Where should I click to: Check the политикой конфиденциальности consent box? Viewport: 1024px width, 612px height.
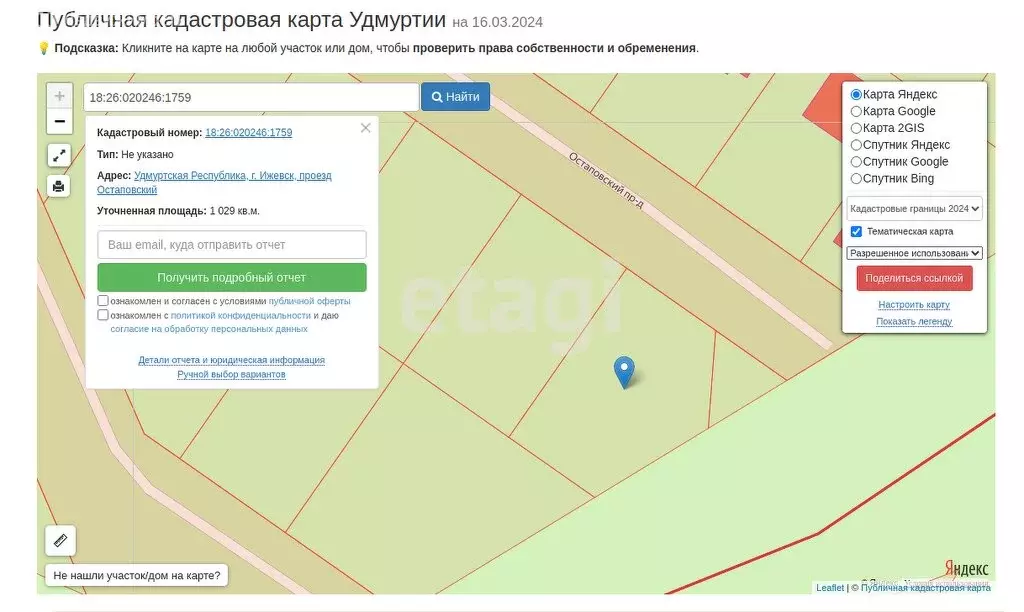(103, 315)
